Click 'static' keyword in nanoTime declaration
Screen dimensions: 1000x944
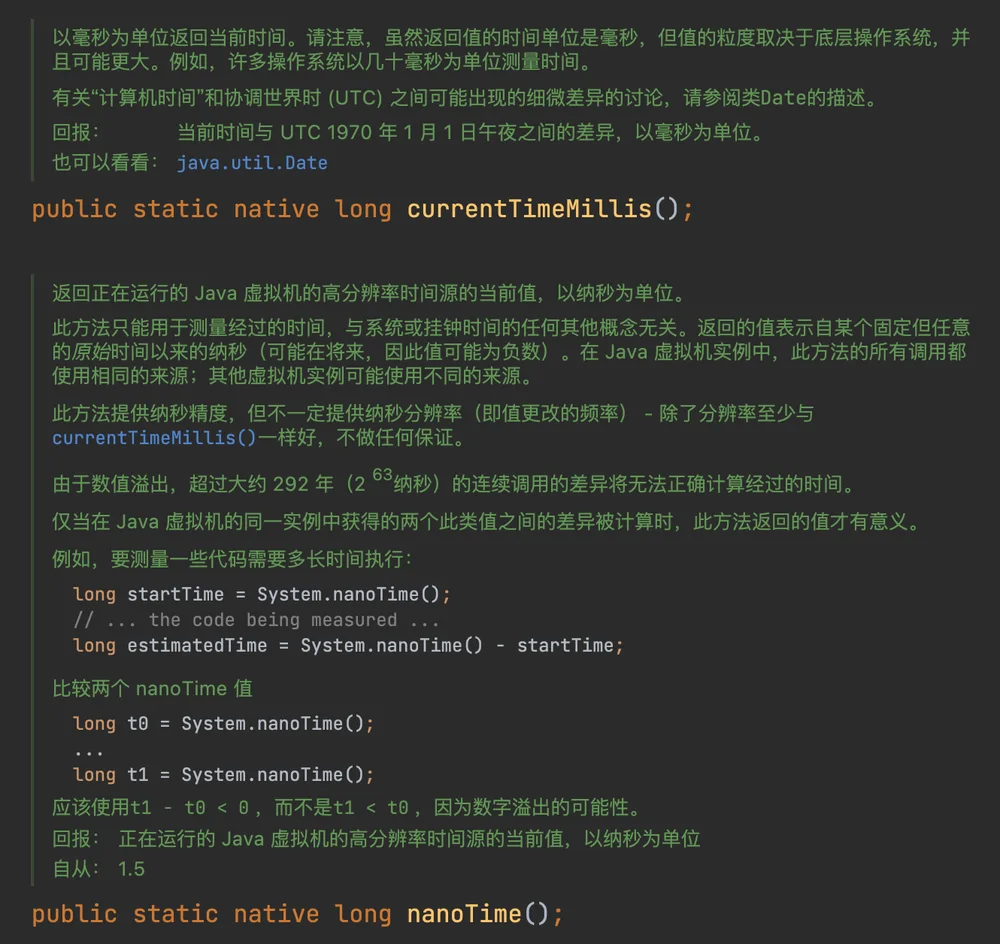pyautogui.click(x=175, y=914)
